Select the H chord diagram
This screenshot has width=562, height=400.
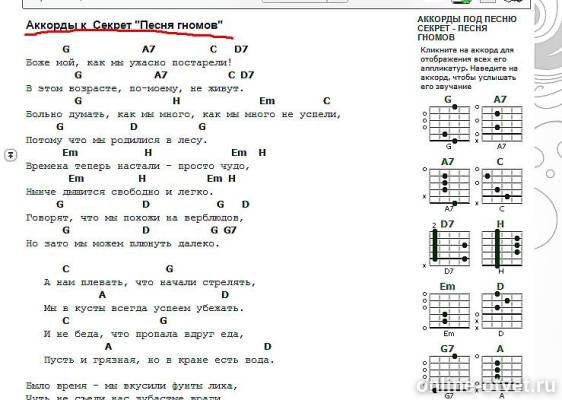click(x=500, y=247)
